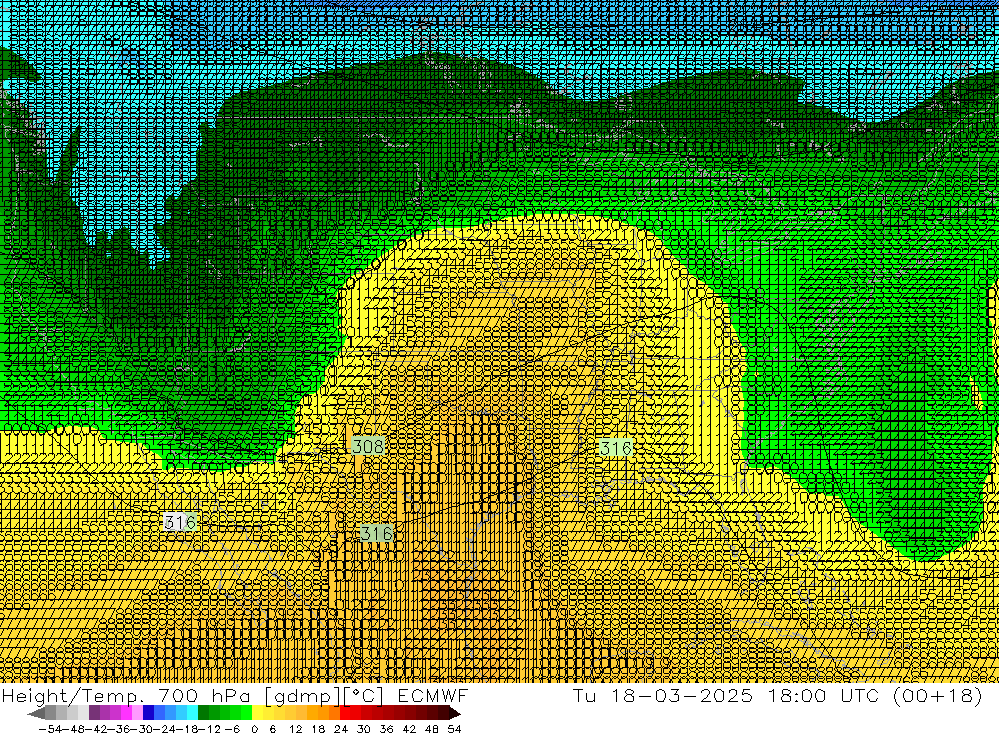Click the Height/Temp. 700 hPa title text
Viewport: 1000px width, 733px height.
point(126,695)
